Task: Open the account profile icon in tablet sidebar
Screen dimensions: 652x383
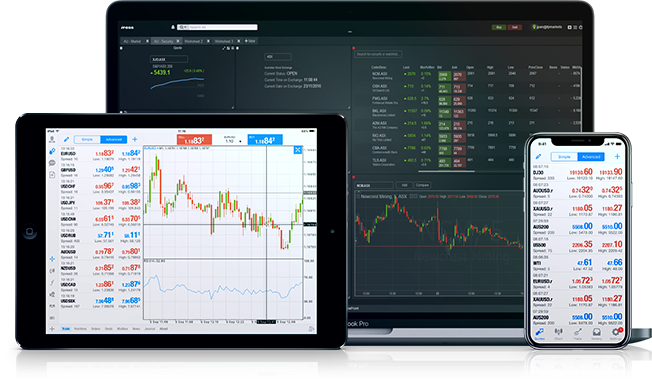Action: coord(52,139)
